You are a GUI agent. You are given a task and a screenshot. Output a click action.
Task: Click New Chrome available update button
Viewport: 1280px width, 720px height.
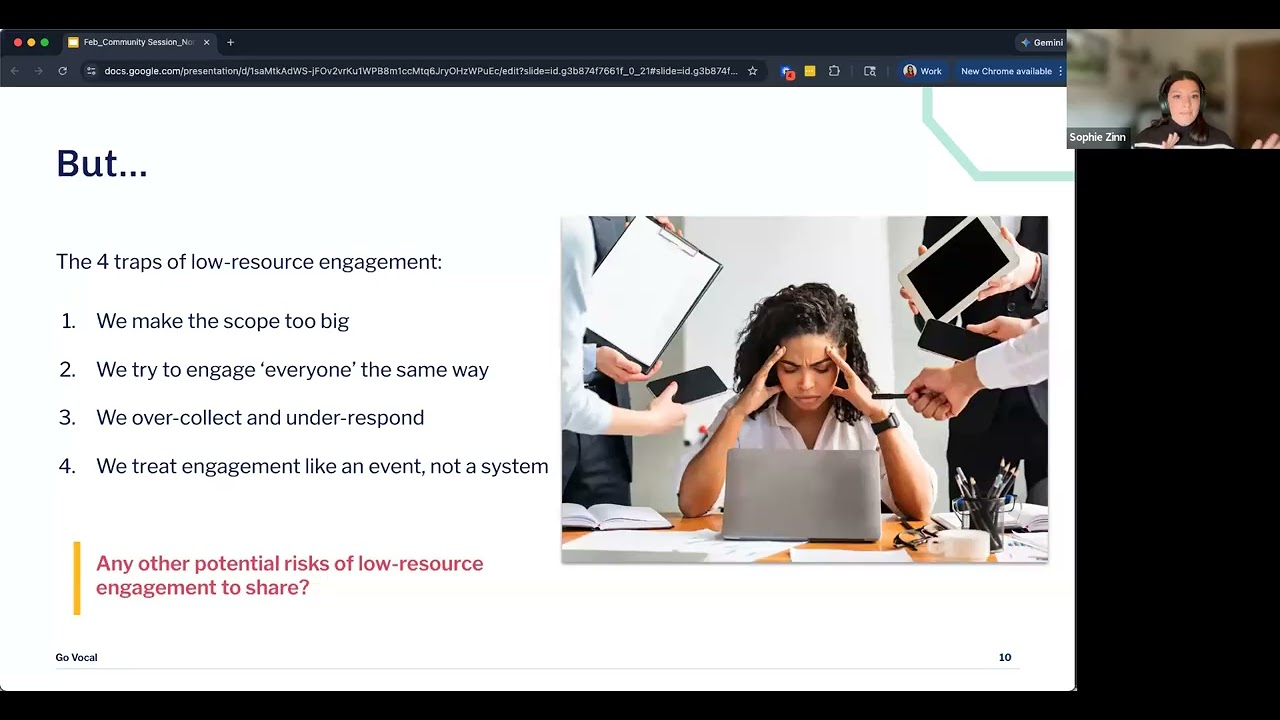pos(1006,71)
